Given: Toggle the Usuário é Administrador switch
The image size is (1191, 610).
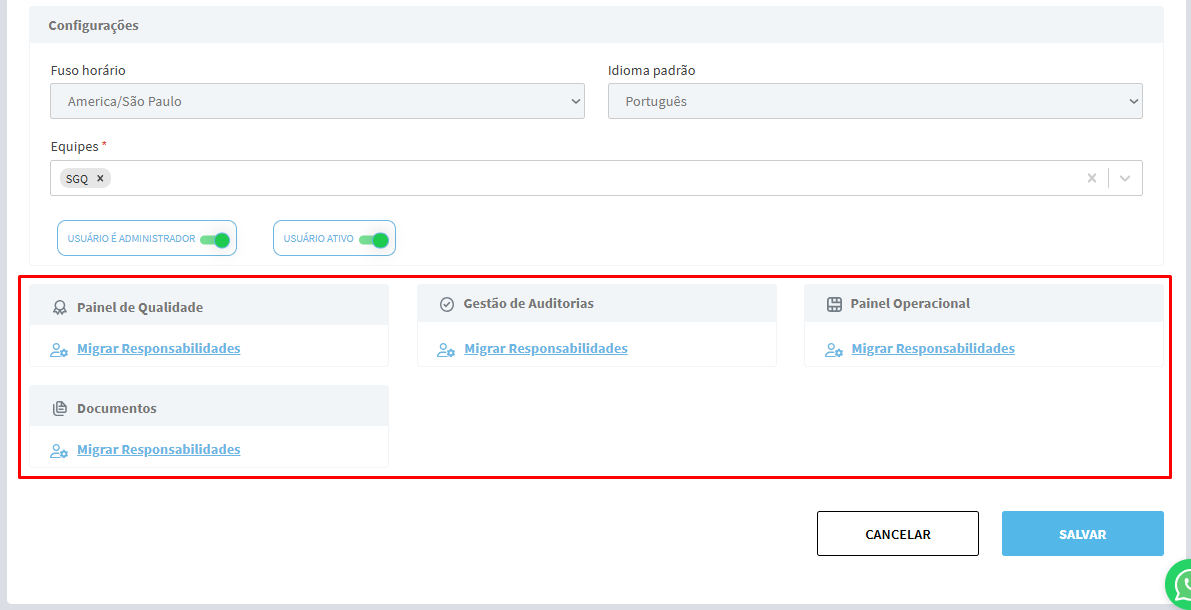Looking at the screenshot, I should [x=215, y=239].
